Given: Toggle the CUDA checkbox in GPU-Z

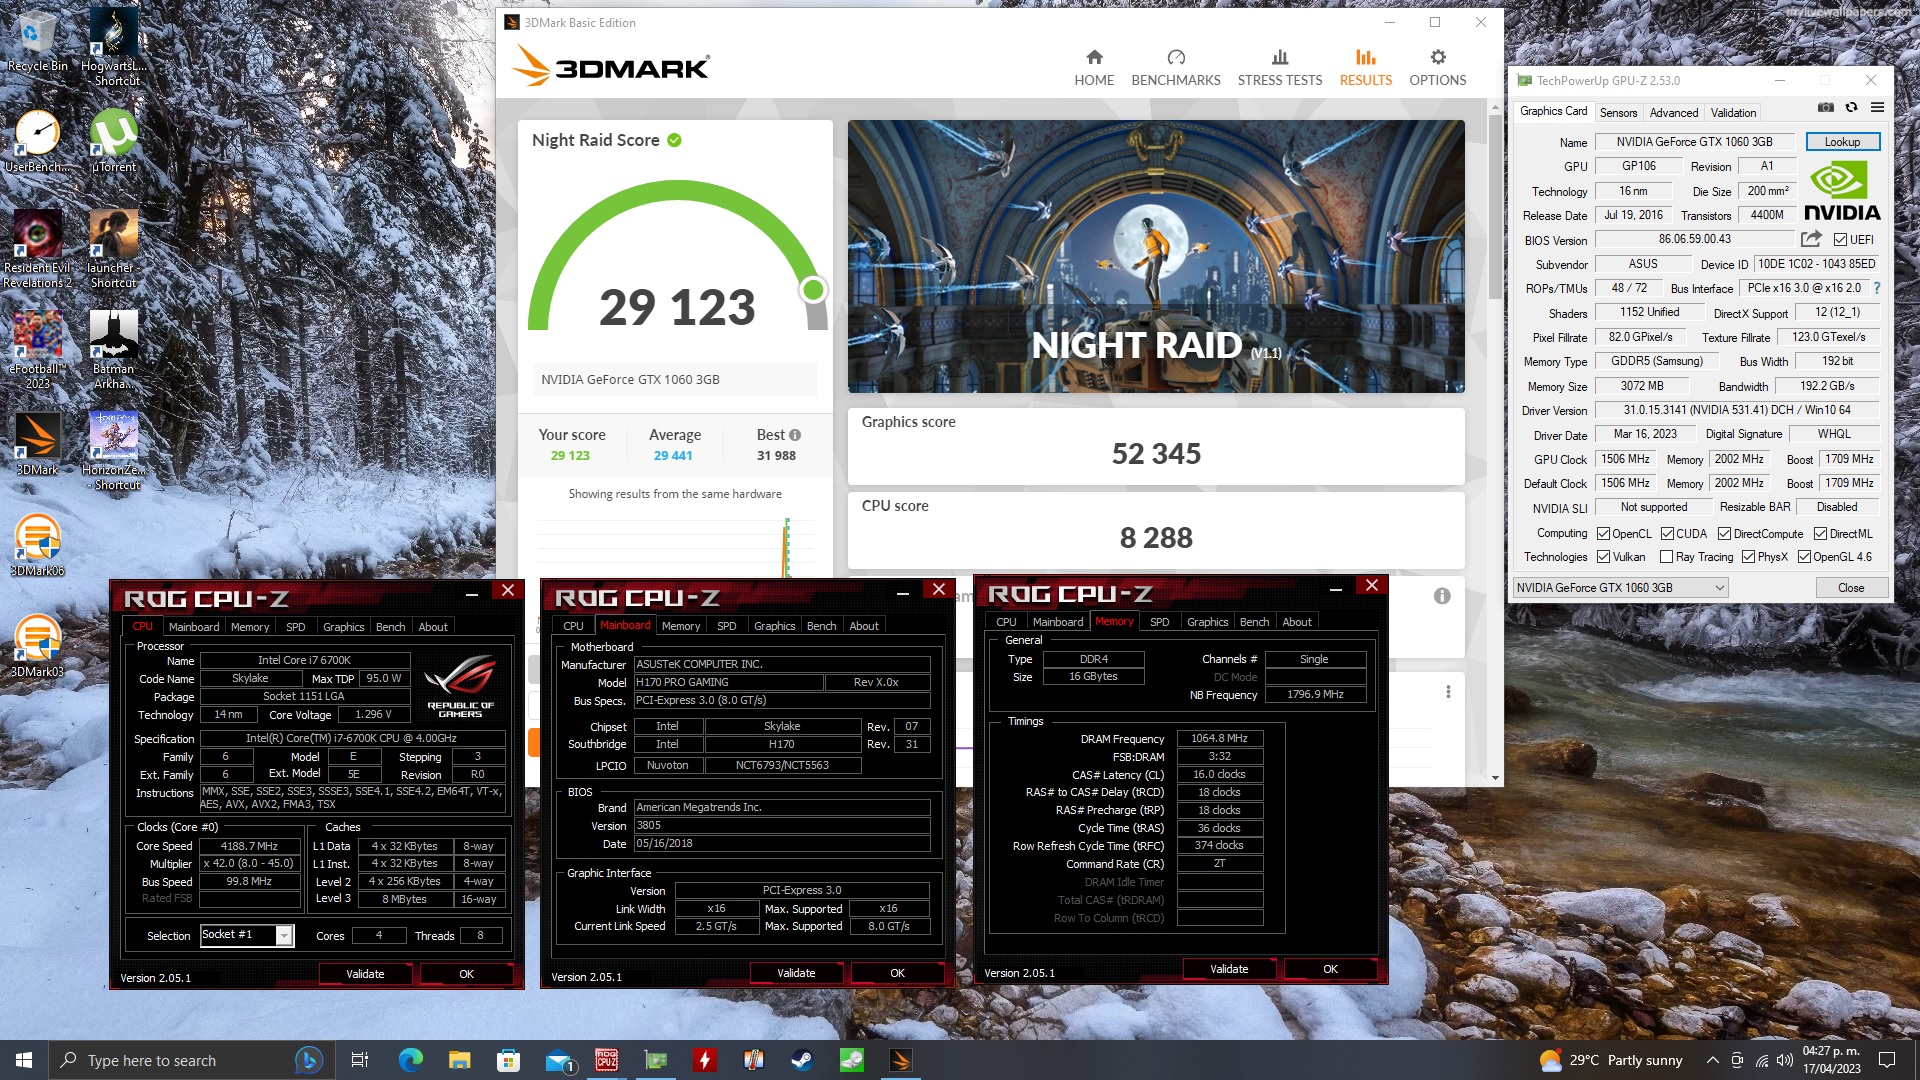Looking at the screenshot, I should coord(1668,534).
